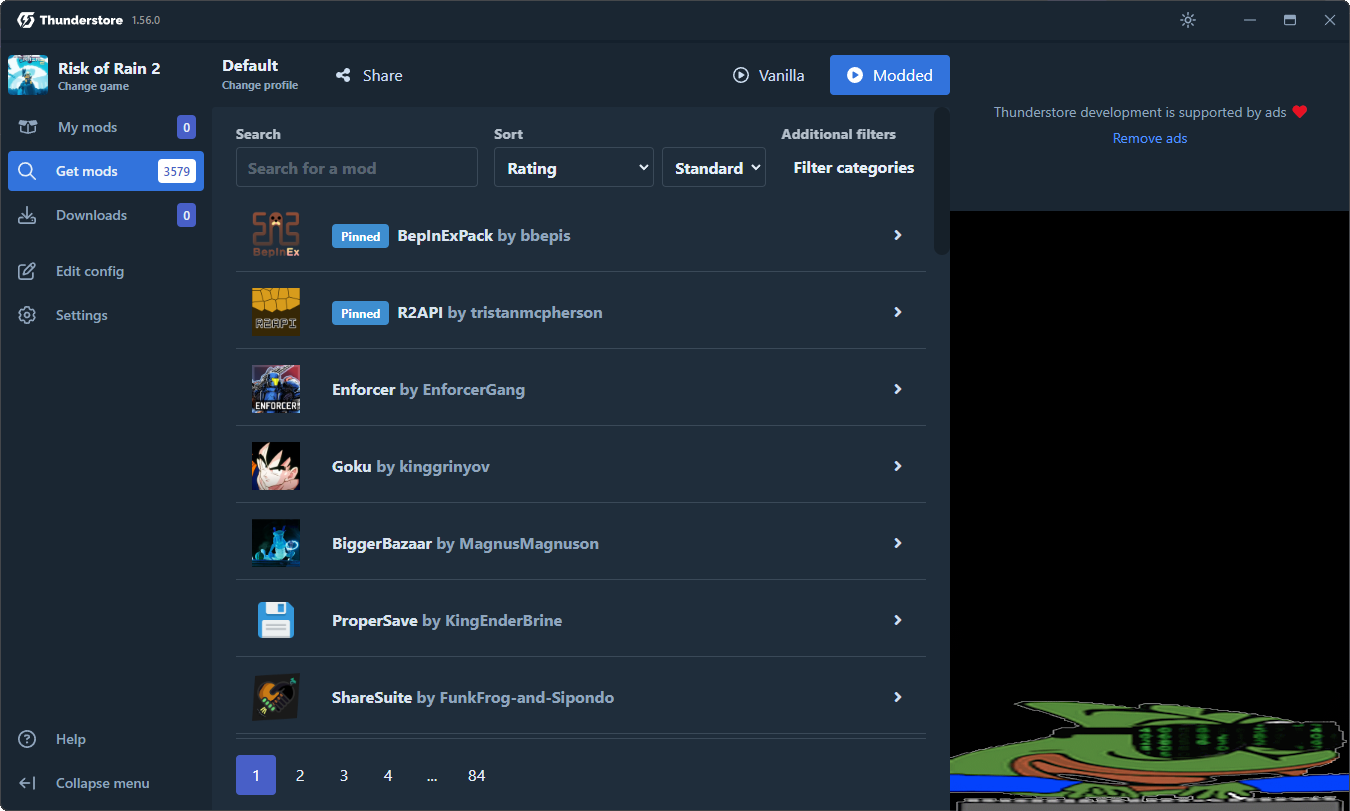Click the Enforcer by EnforcerGang title
Screen dimensions: 1350x811
tap(428, 389)
